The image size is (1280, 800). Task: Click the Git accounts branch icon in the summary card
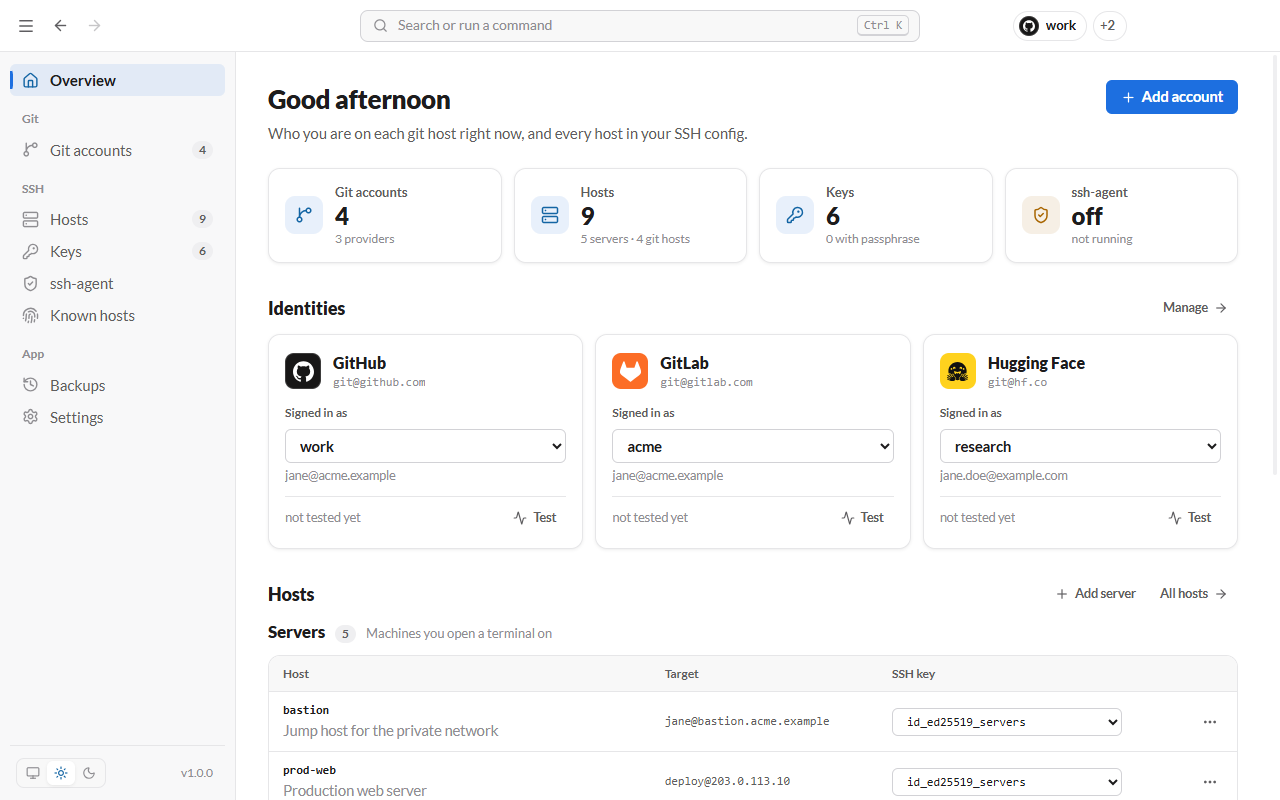click(304, 215)
